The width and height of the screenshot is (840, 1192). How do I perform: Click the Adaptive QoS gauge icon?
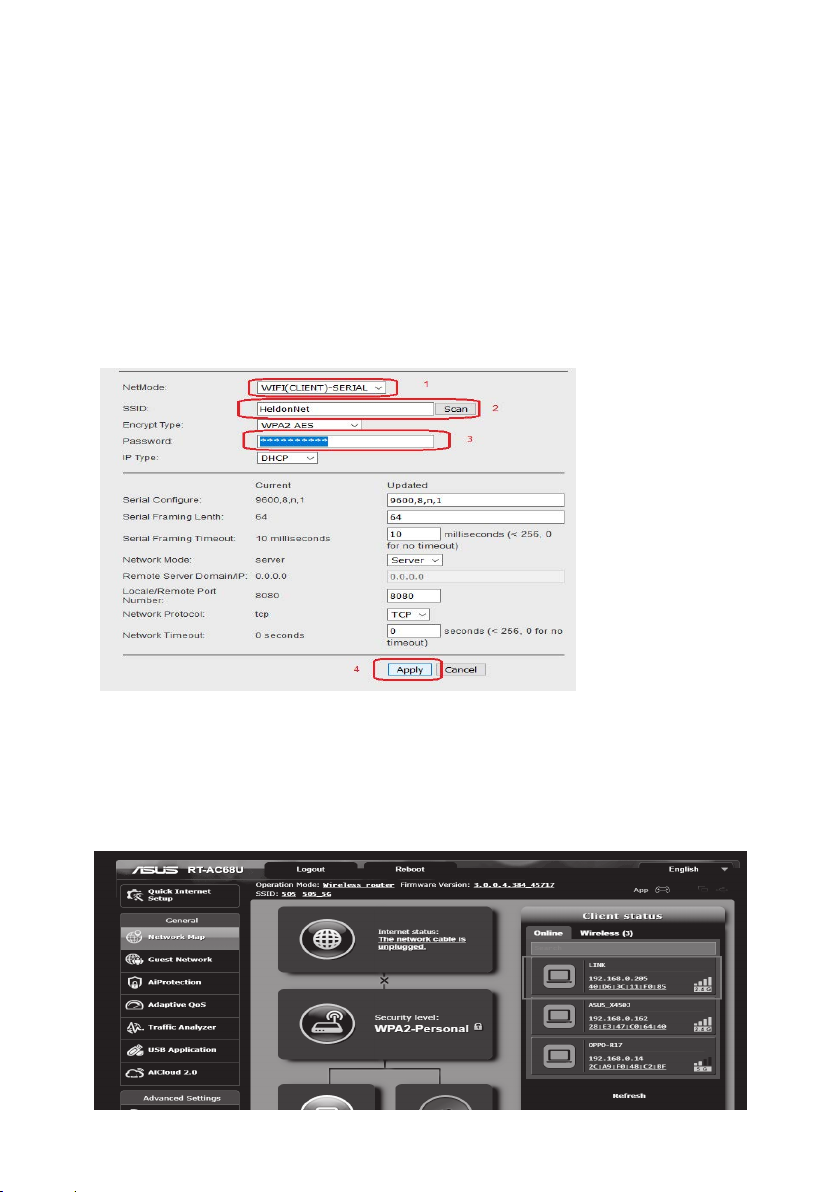135,1005
